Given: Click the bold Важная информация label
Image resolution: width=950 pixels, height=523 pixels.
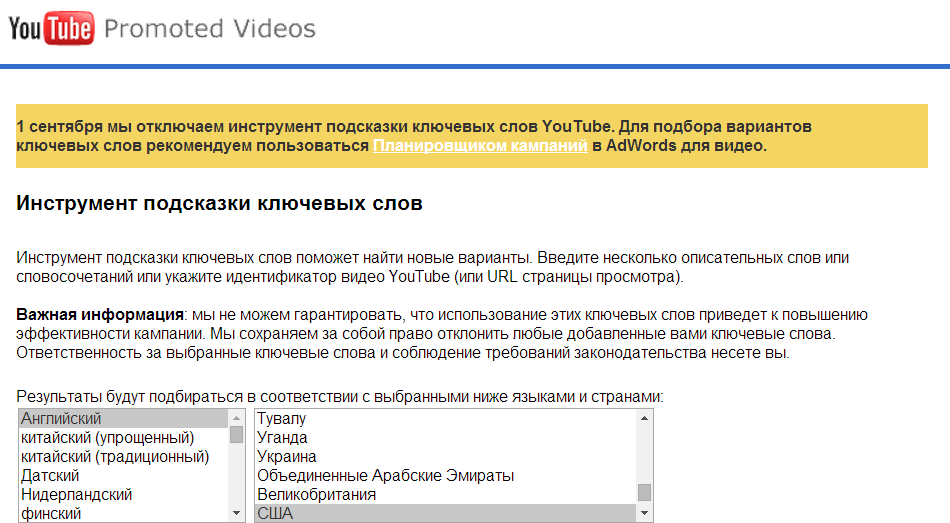Looking at the screenshot, I should (100, 315).
